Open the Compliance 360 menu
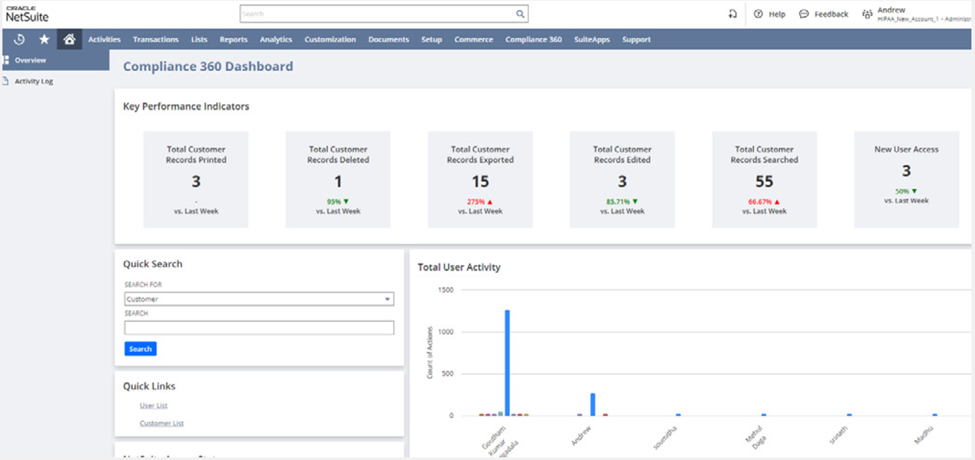Viewport: 975px width, 460px height. tap(533, 39)
